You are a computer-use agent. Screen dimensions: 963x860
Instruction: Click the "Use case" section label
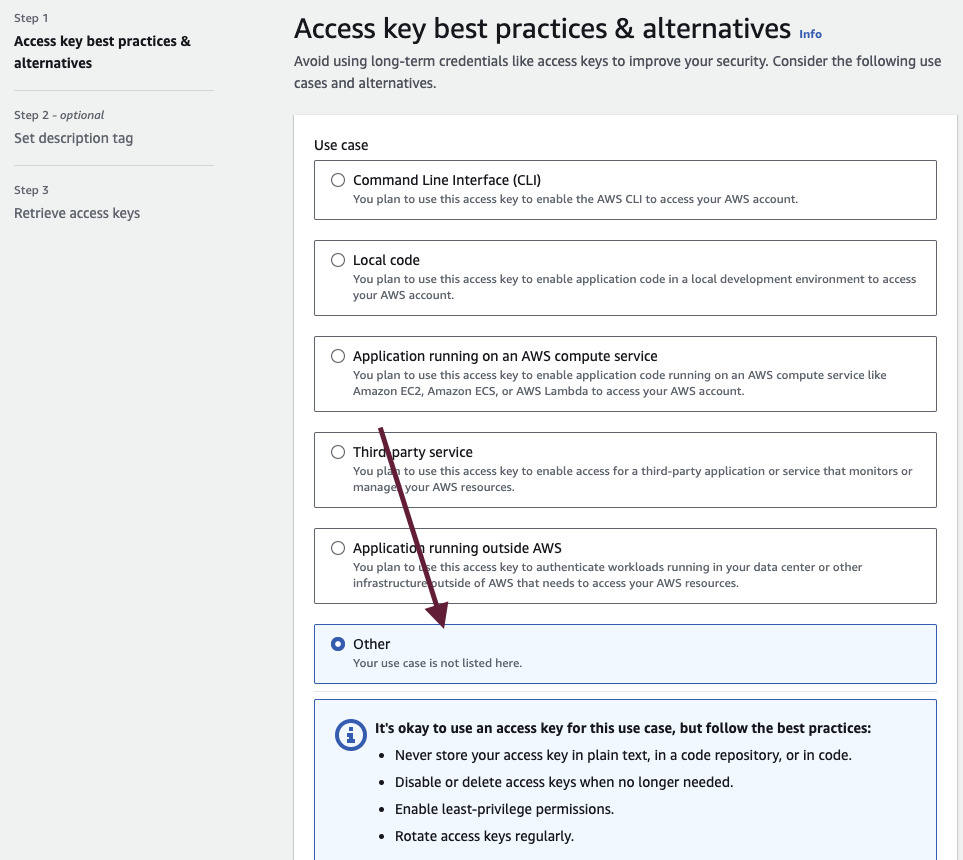[341, 145]
